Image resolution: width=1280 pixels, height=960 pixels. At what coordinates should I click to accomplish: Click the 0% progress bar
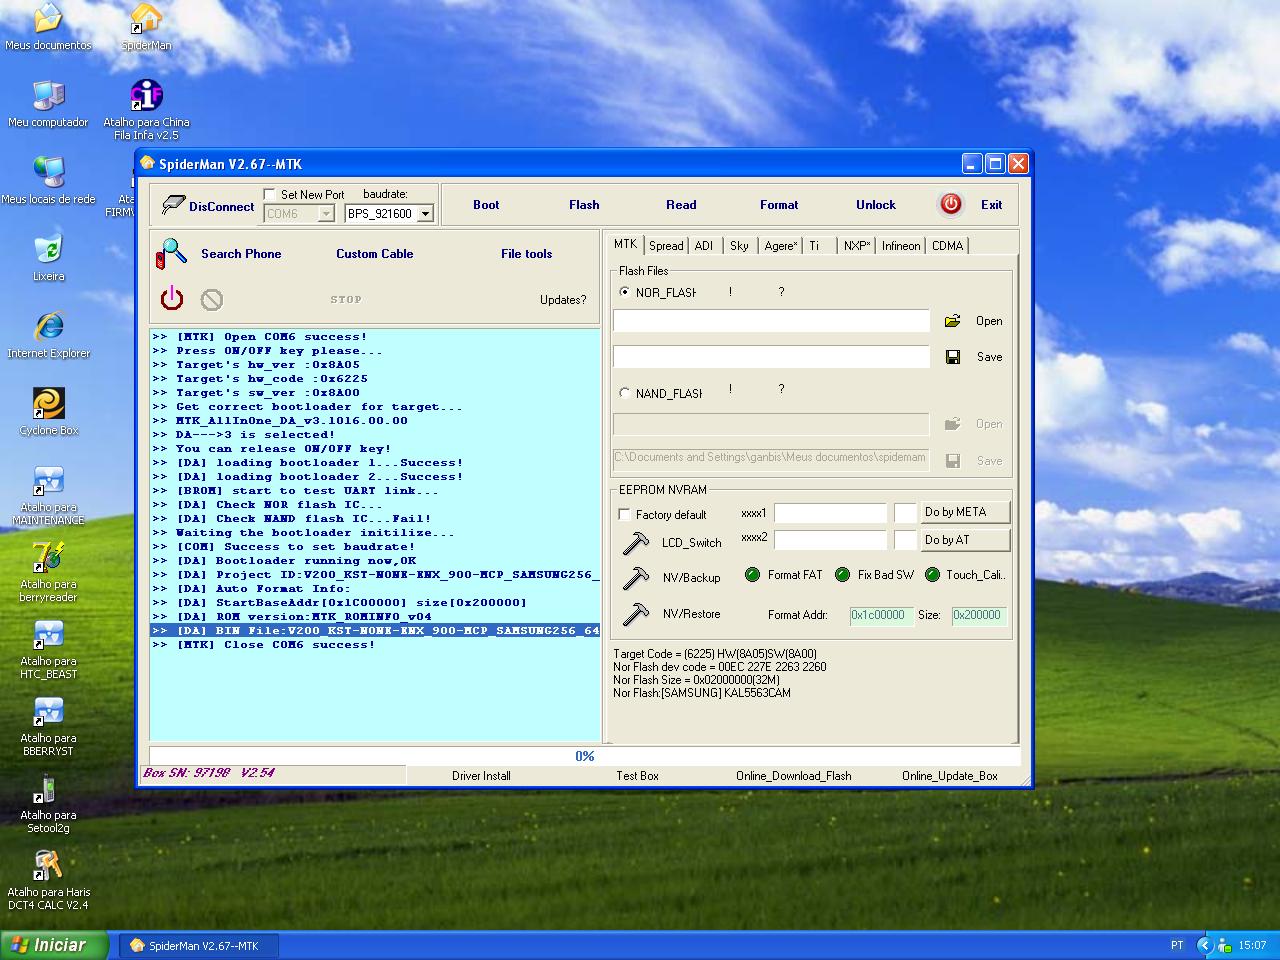[x=585, y=756]
